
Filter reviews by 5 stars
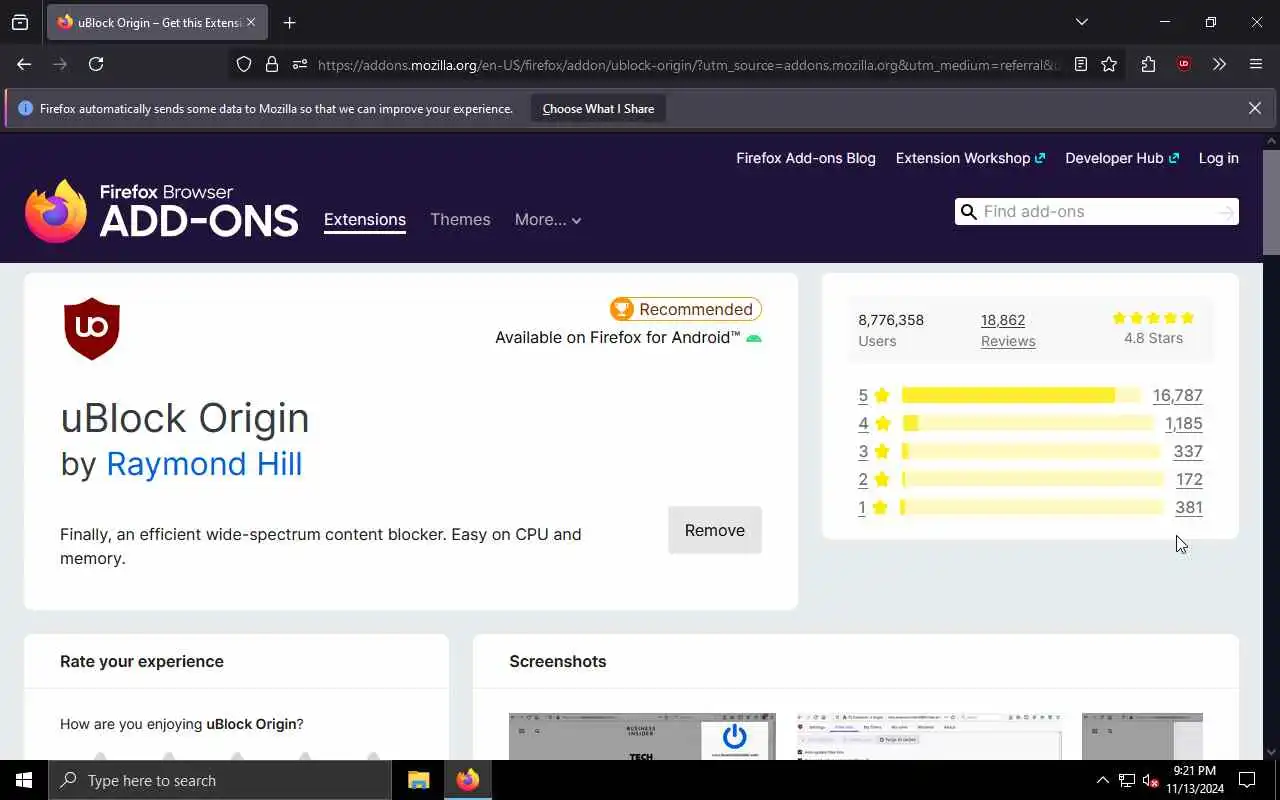873,395
